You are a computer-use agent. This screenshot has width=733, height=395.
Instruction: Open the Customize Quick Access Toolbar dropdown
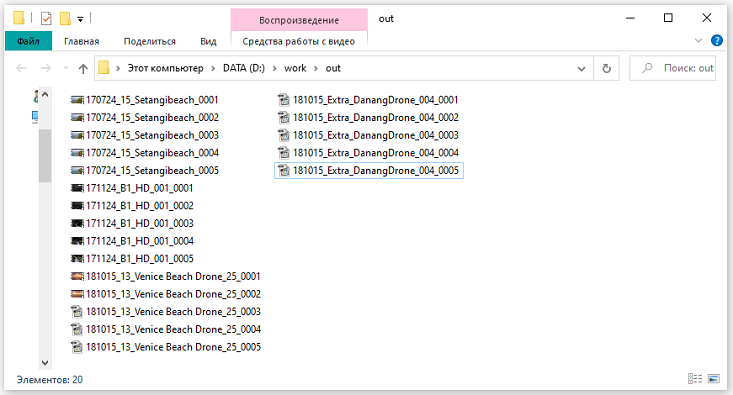(x=80, y=19)
